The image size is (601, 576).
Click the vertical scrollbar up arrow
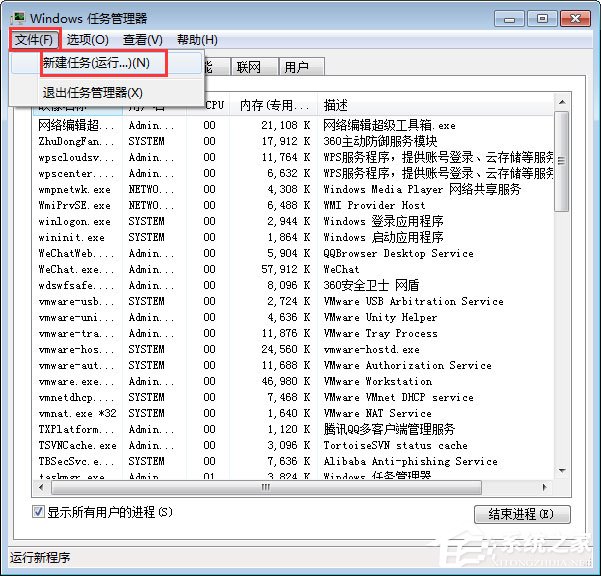click(562, 102)
